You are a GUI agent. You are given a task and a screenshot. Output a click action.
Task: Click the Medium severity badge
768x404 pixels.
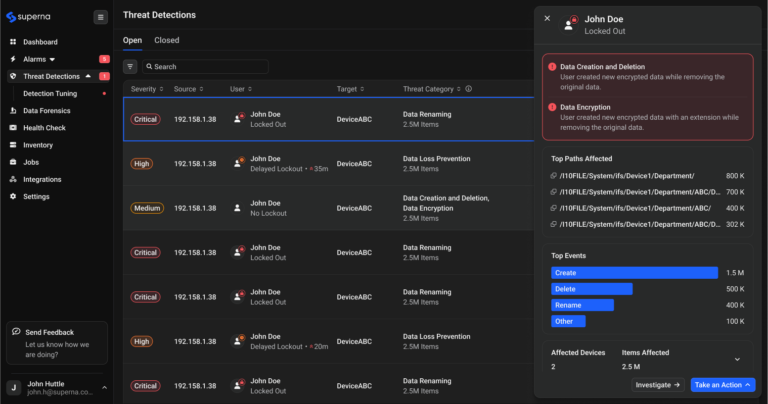point(147,208)
